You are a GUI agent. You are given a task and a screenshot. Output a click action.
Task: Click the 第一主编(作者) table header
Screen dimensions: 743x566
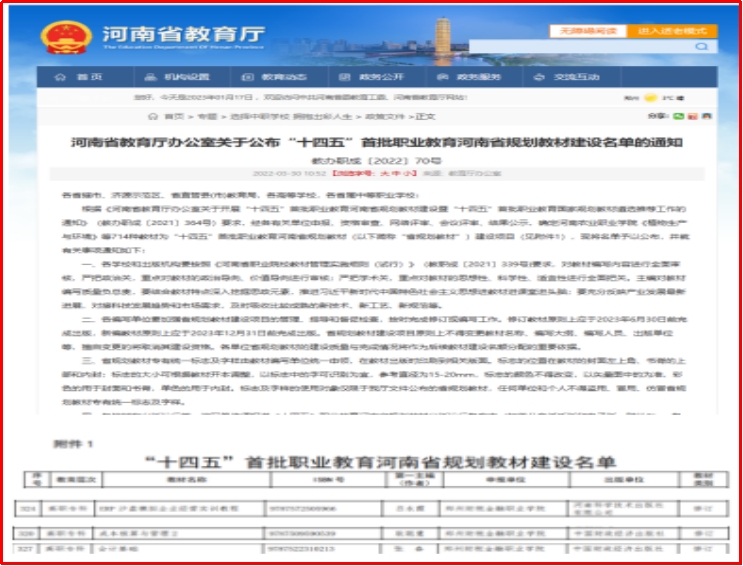click(x=415, y=480)
